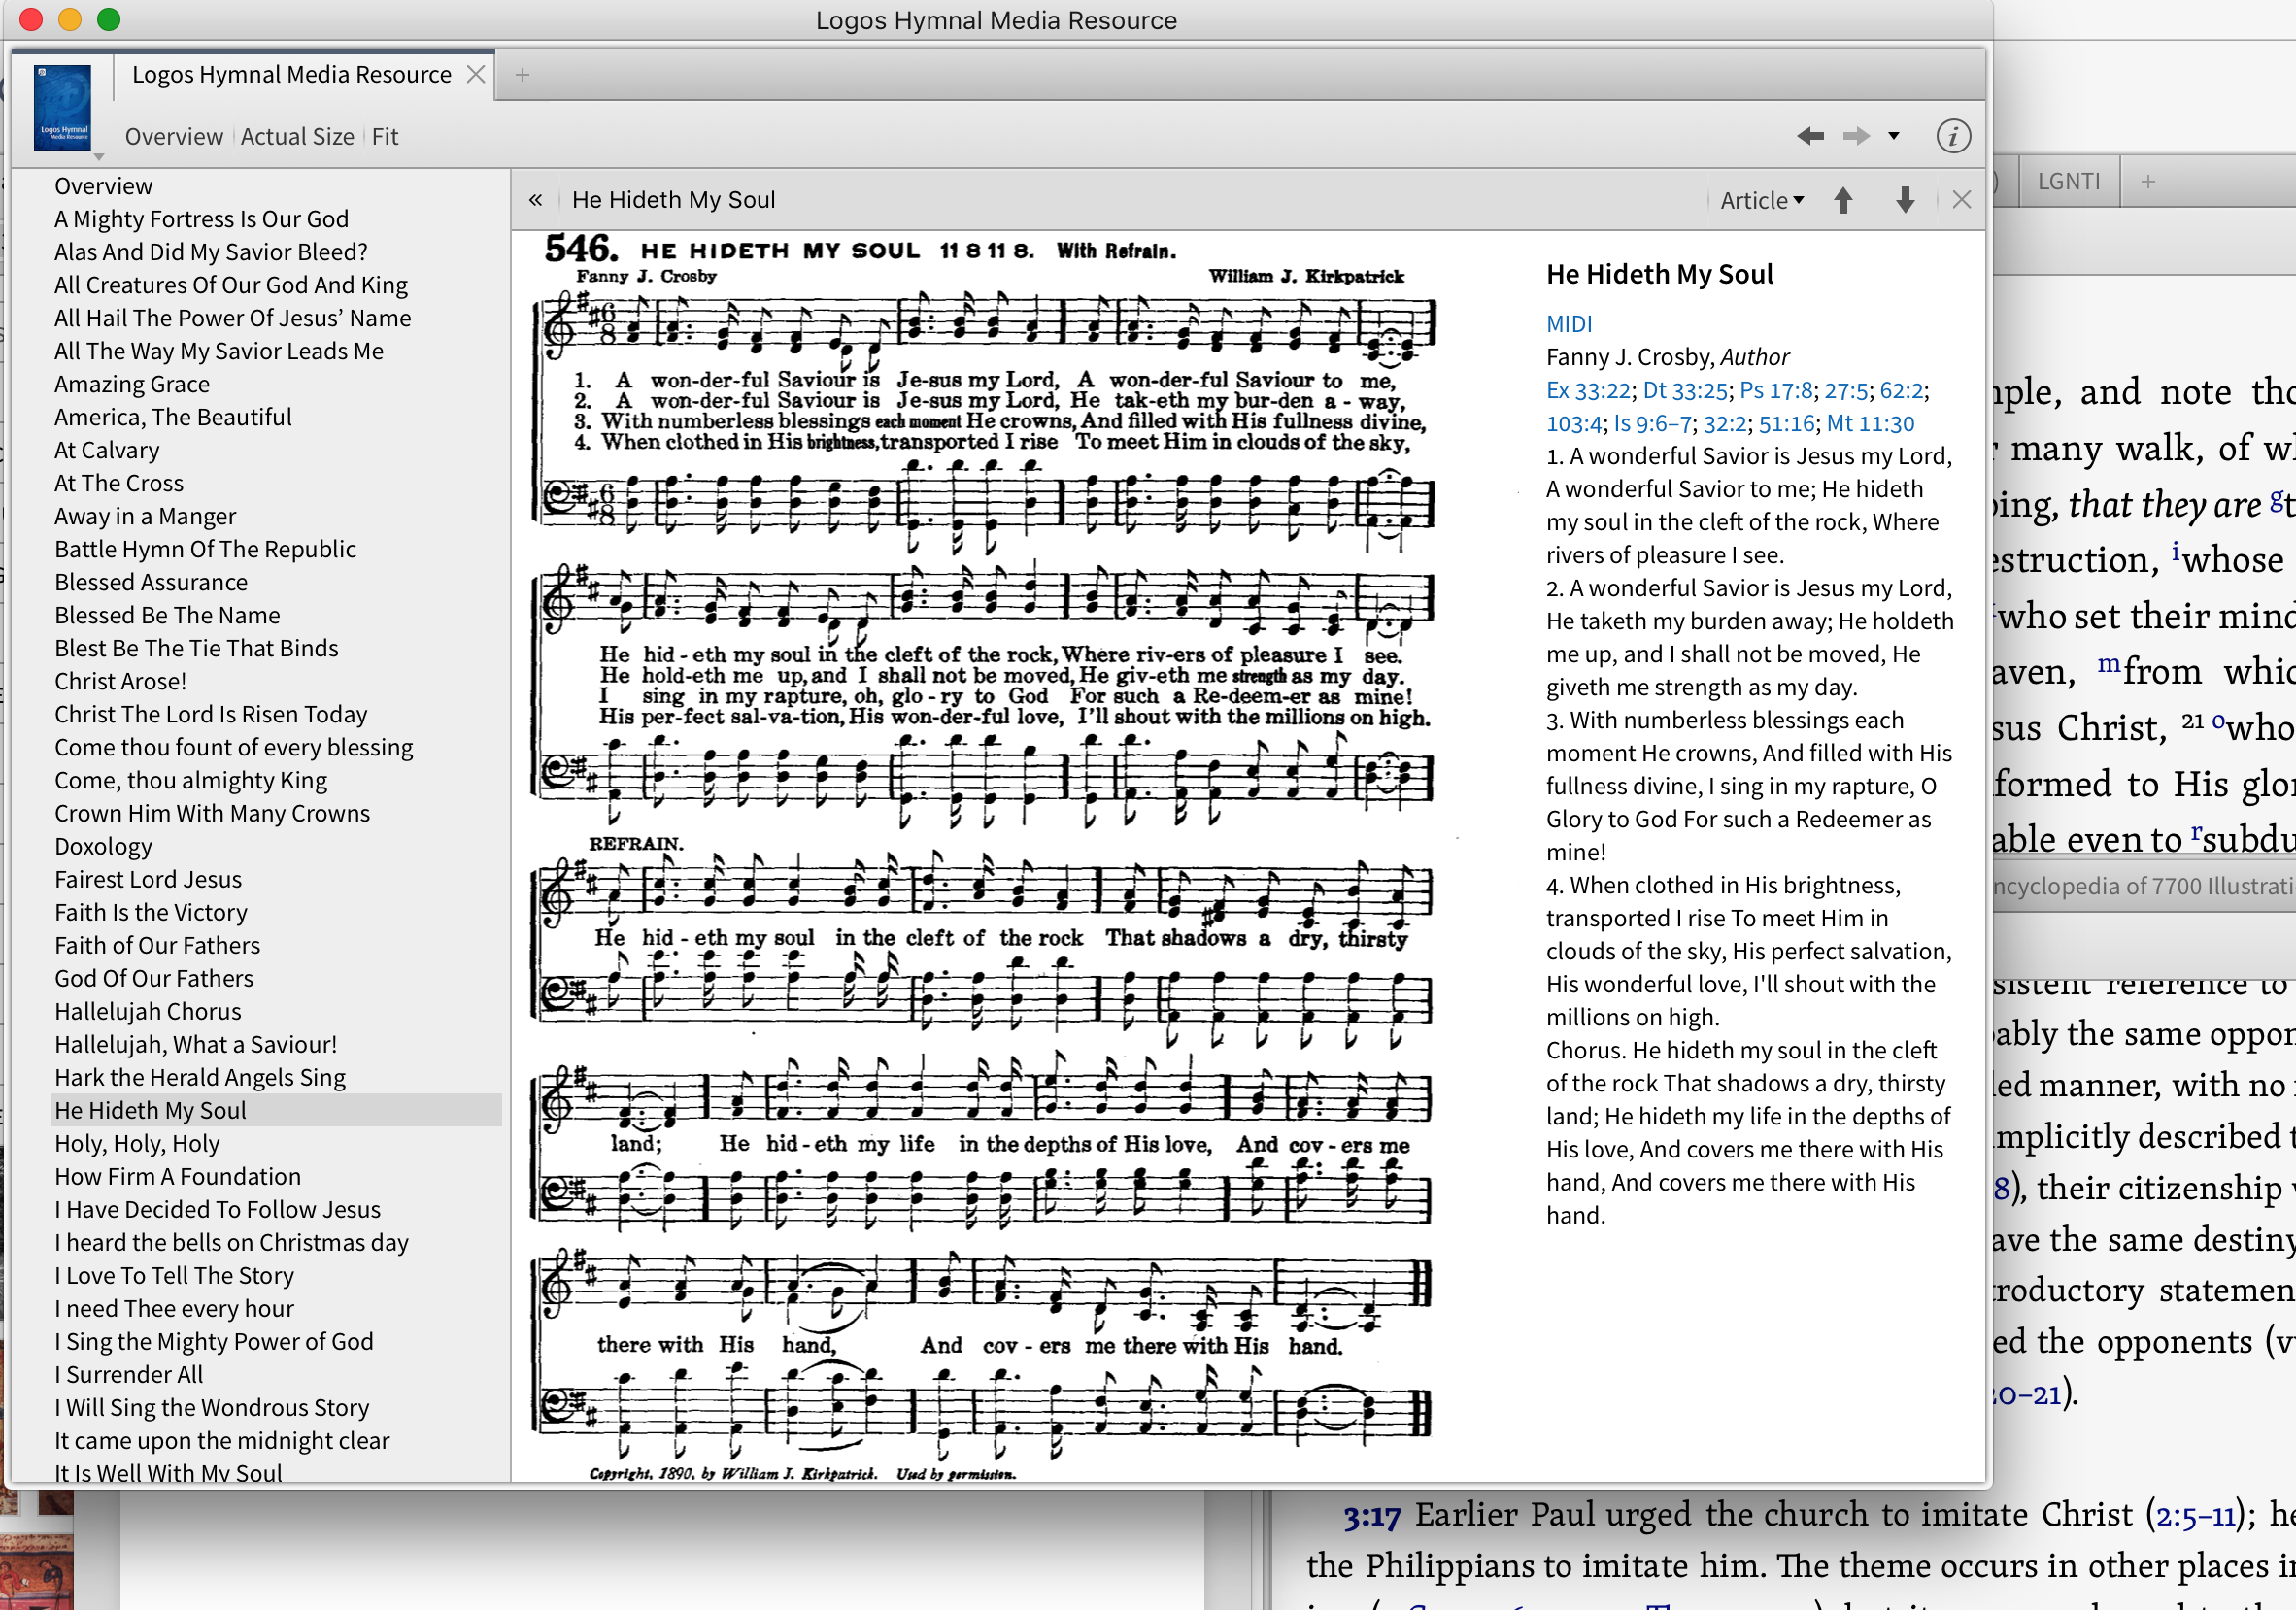Select the Fit view option
The width and height of the screenshot is (2296, 1610).
(x=385, y=137)
